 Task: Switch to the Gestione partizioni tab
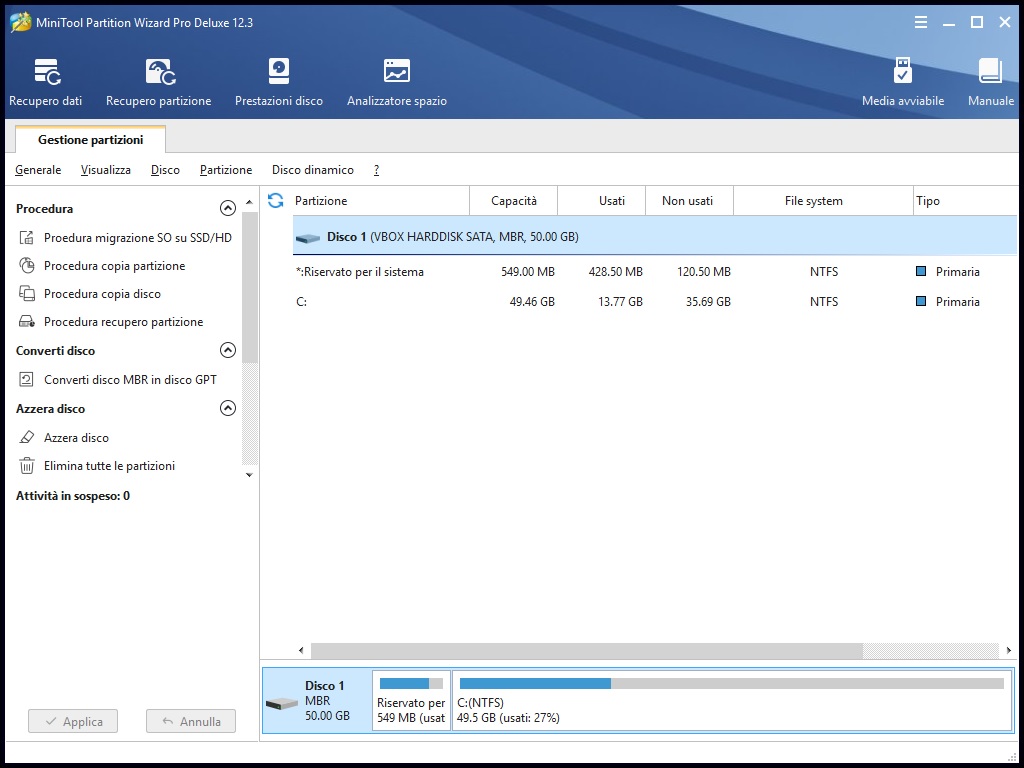(x=90, y=140)
